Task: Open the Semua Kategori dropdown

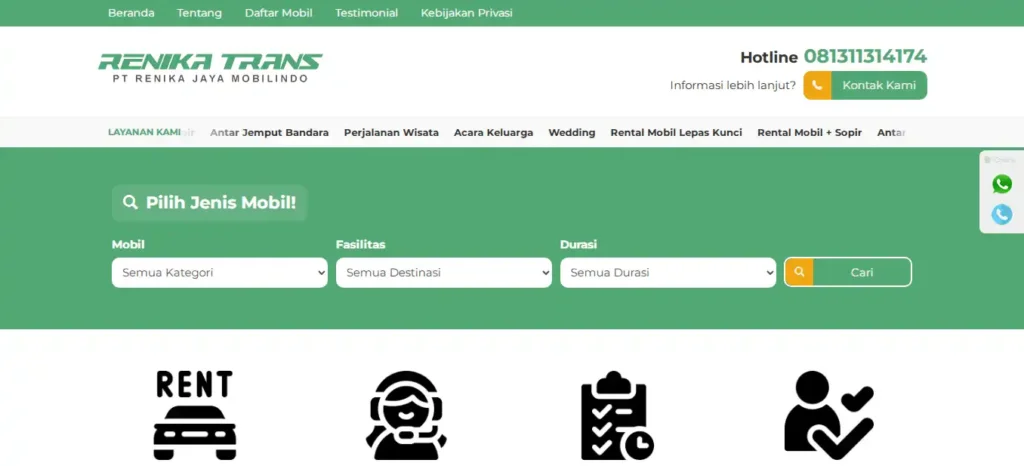Action: click(x=219, y=273)
